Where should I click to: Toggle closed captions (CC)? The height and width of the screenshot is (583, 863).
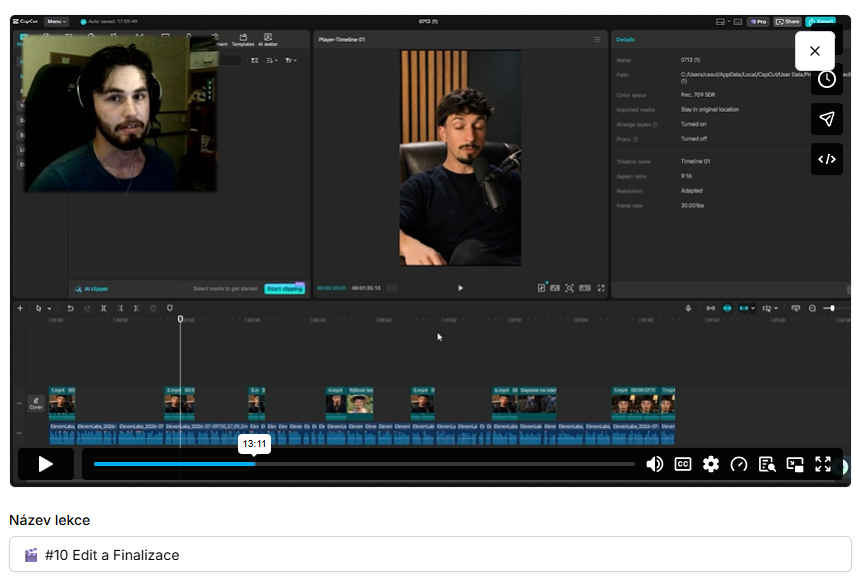(x=682, y=464)
